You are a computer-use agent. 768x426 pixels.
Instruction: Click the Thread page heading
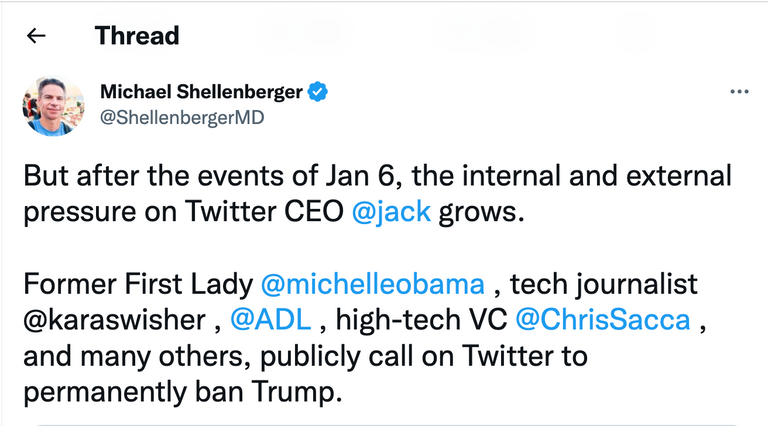(x=137, y=36)
